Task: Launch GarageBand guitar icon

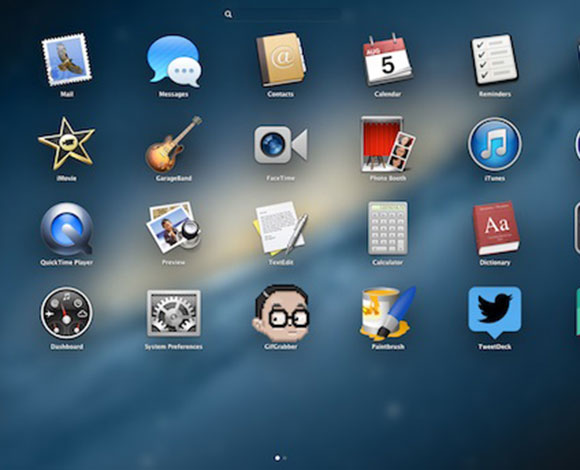Action: tap(174, 144)
